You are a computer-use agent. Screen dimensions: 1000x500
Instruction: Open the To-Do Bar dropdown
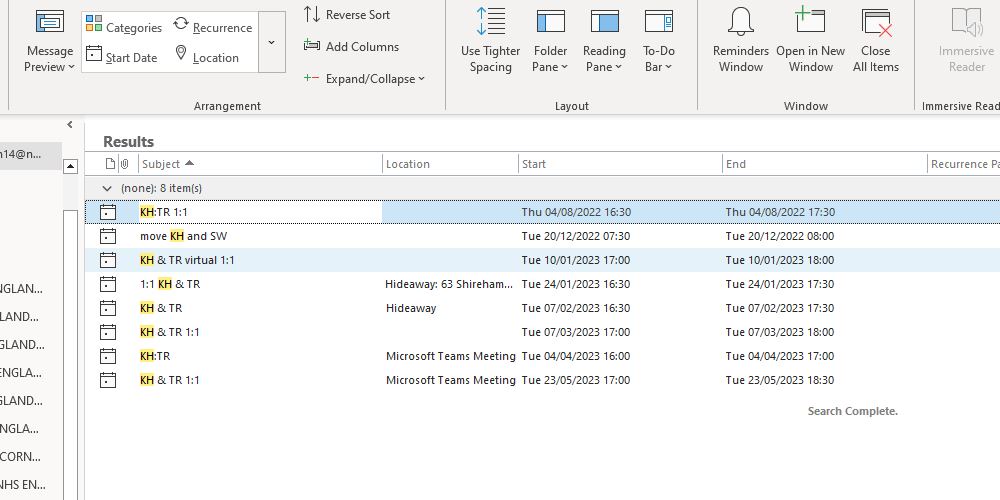pyautogui.click(x=658, y=59)
